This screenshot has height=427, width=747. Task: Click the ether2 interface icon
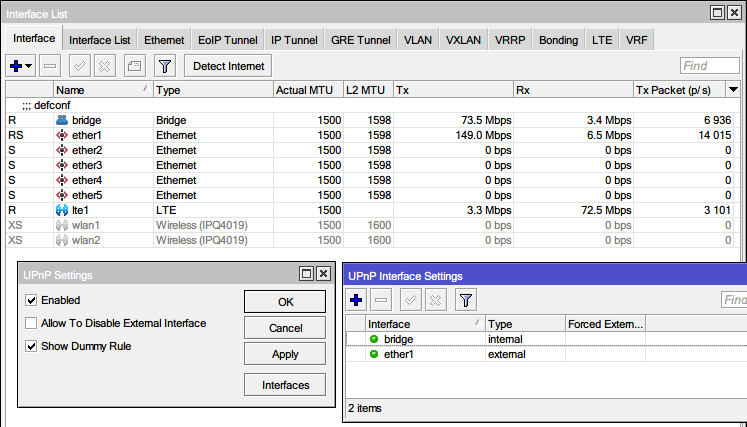point(62,150)
